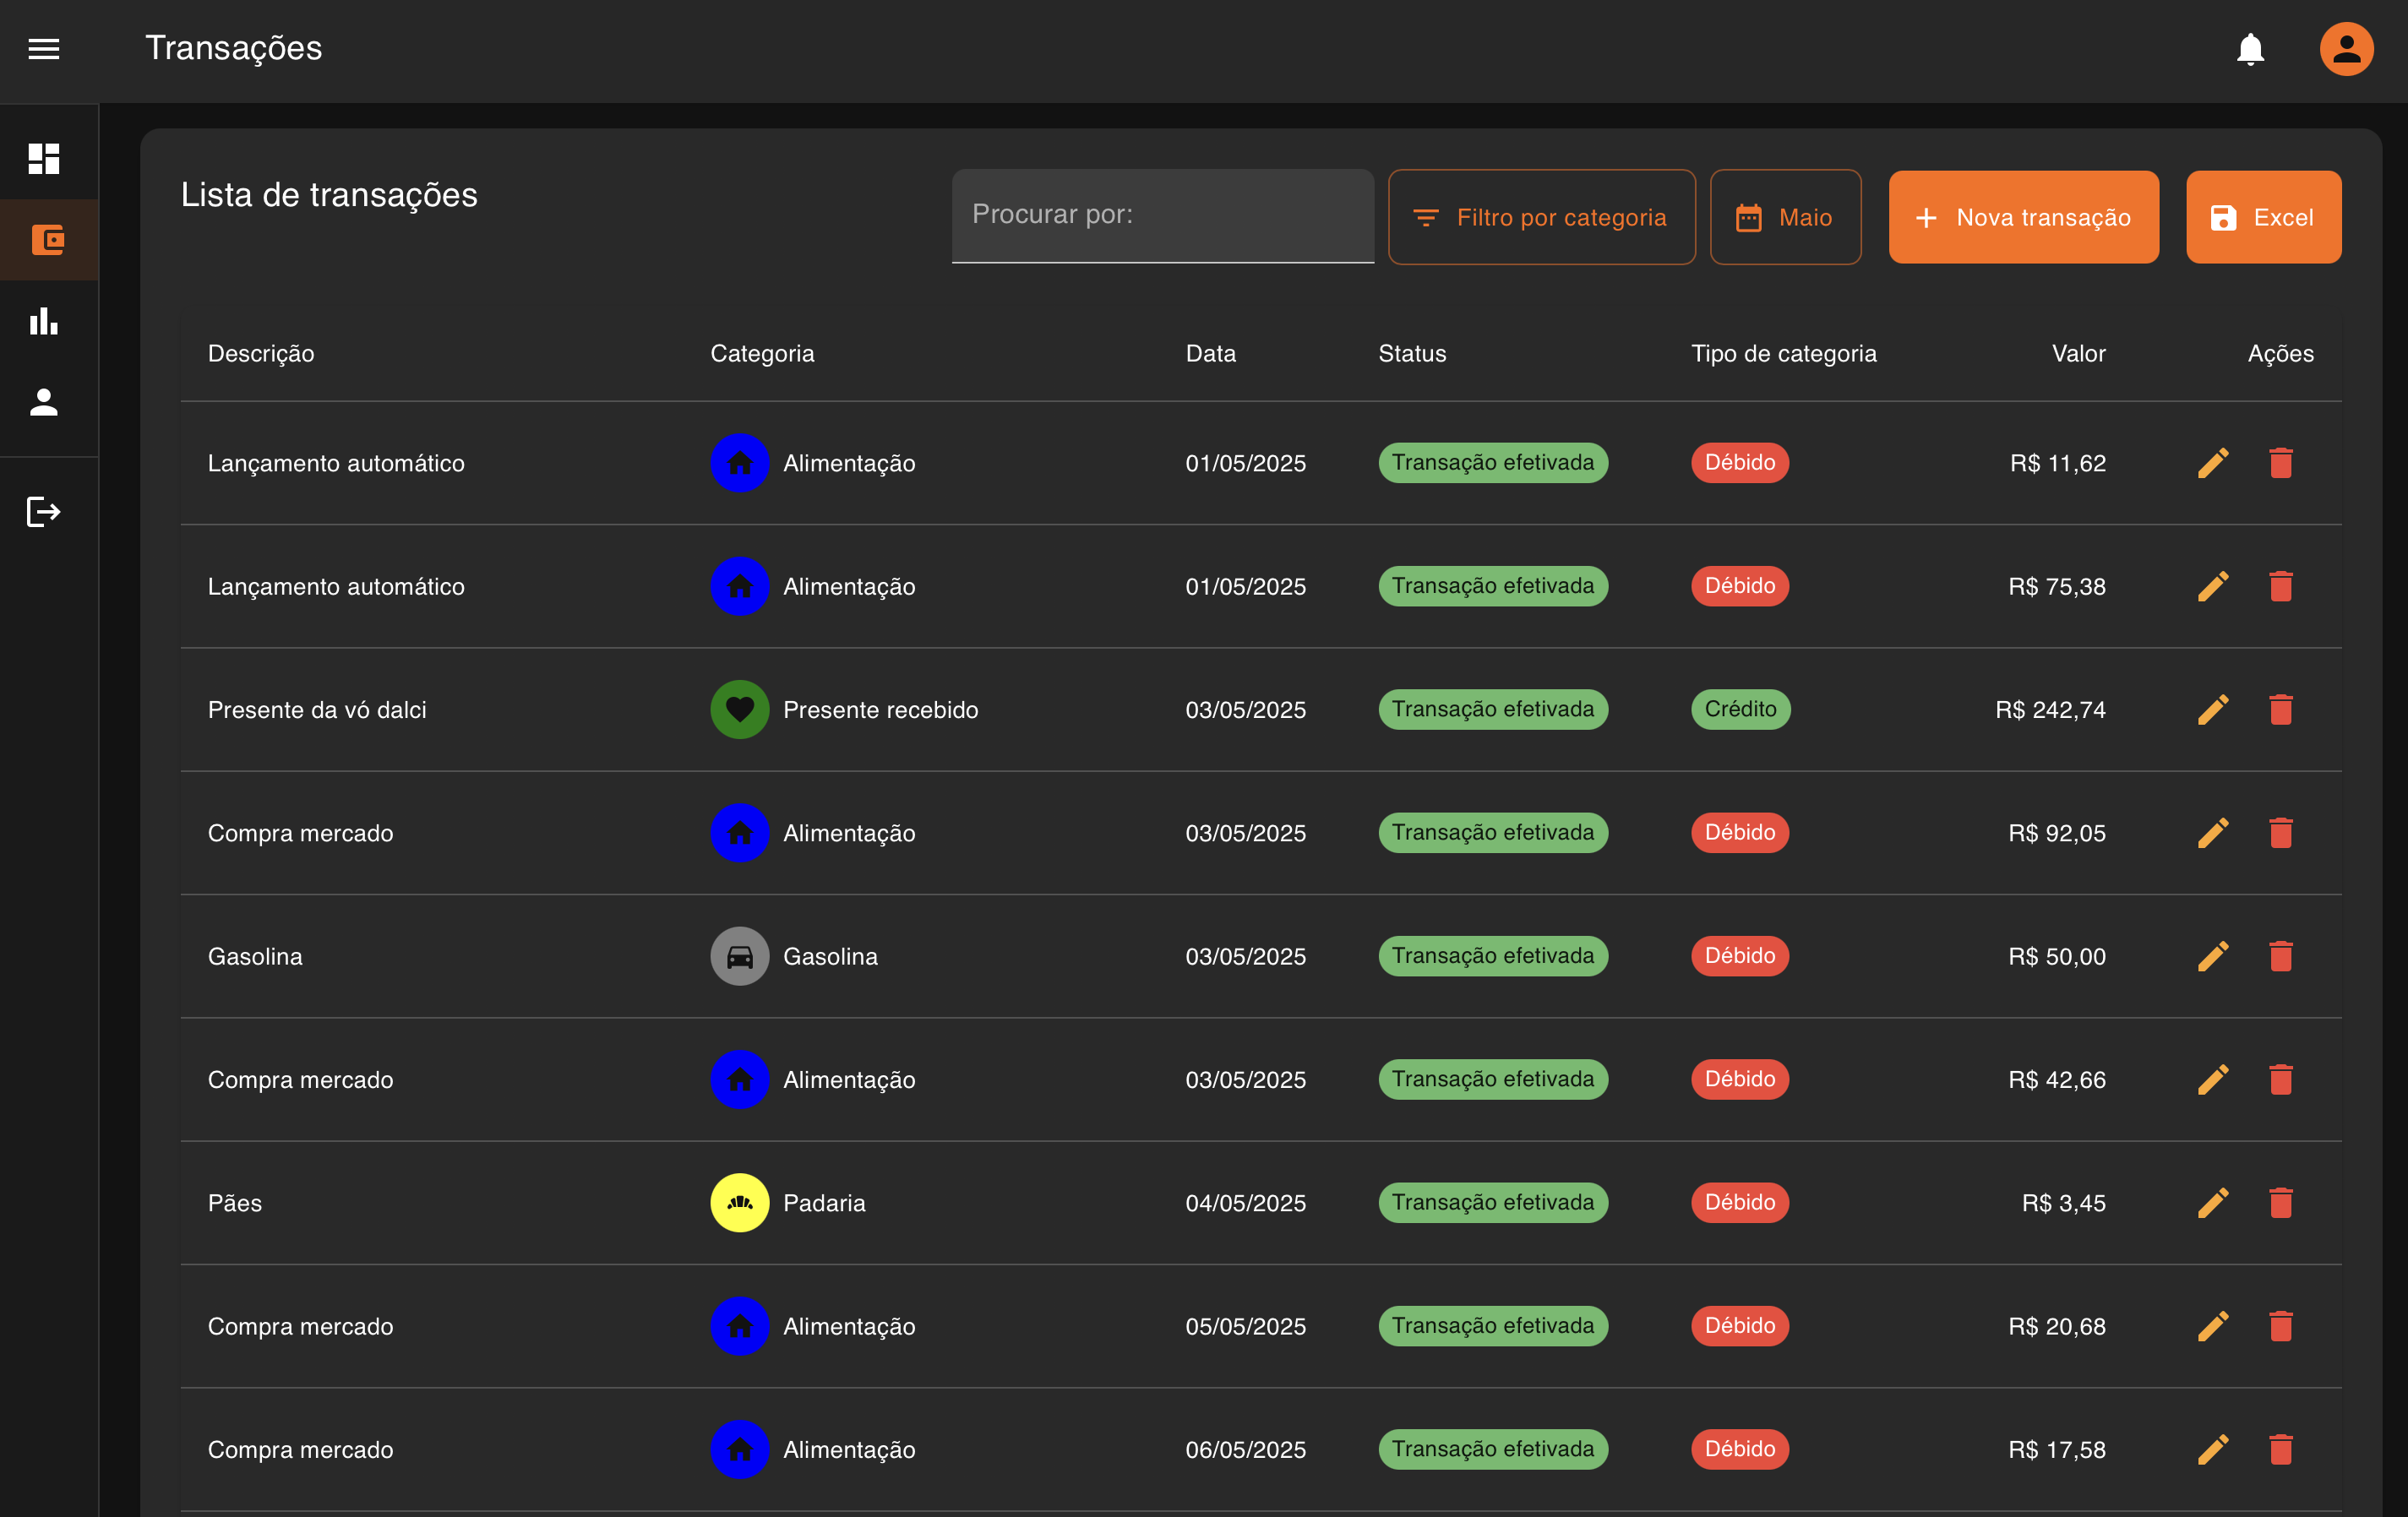Click the gray car icon for Gasolina category
This screenshot has height=1517, width=2408.
point(739,956)
